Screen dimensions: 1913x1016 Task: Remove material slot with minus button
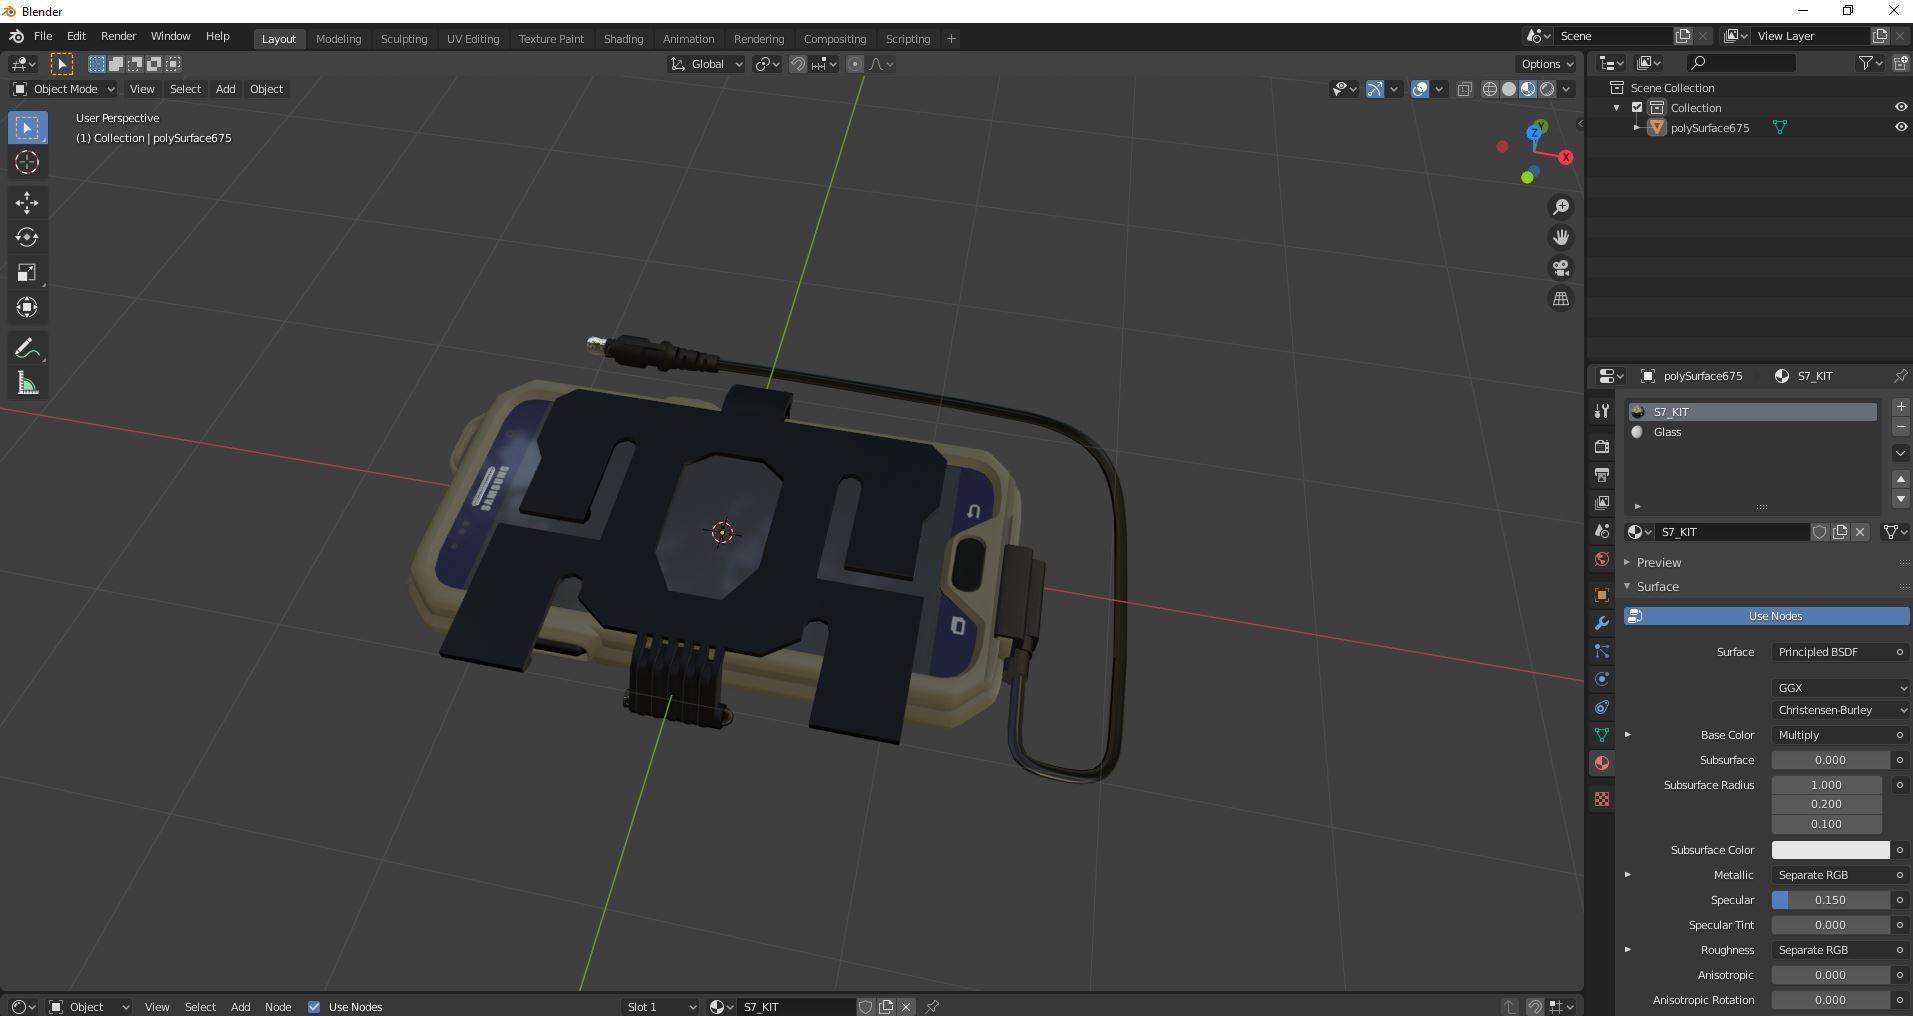[x=1900, y=427]
